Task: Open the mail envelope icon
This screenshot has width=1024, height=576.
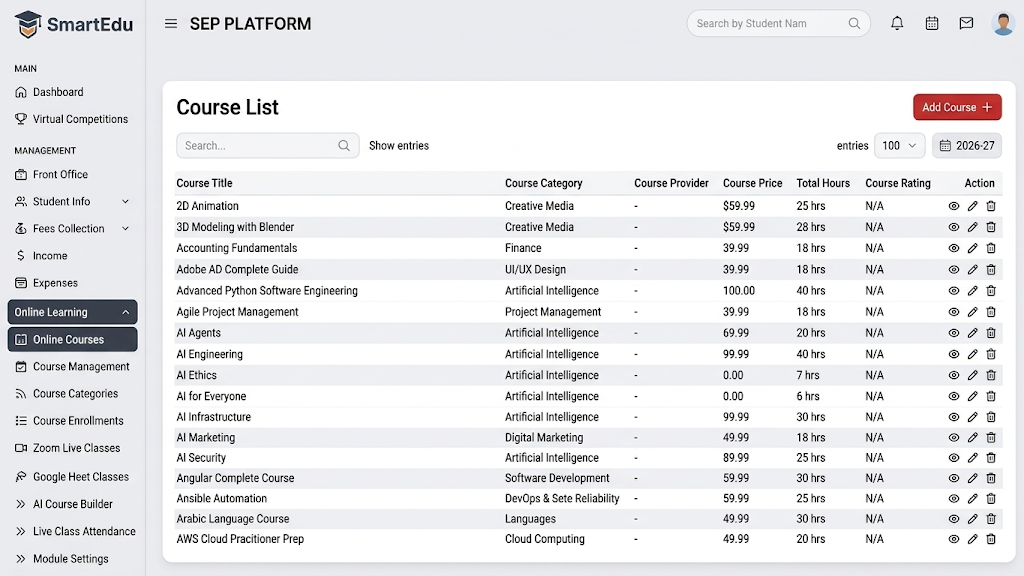Action: [967, 24]
